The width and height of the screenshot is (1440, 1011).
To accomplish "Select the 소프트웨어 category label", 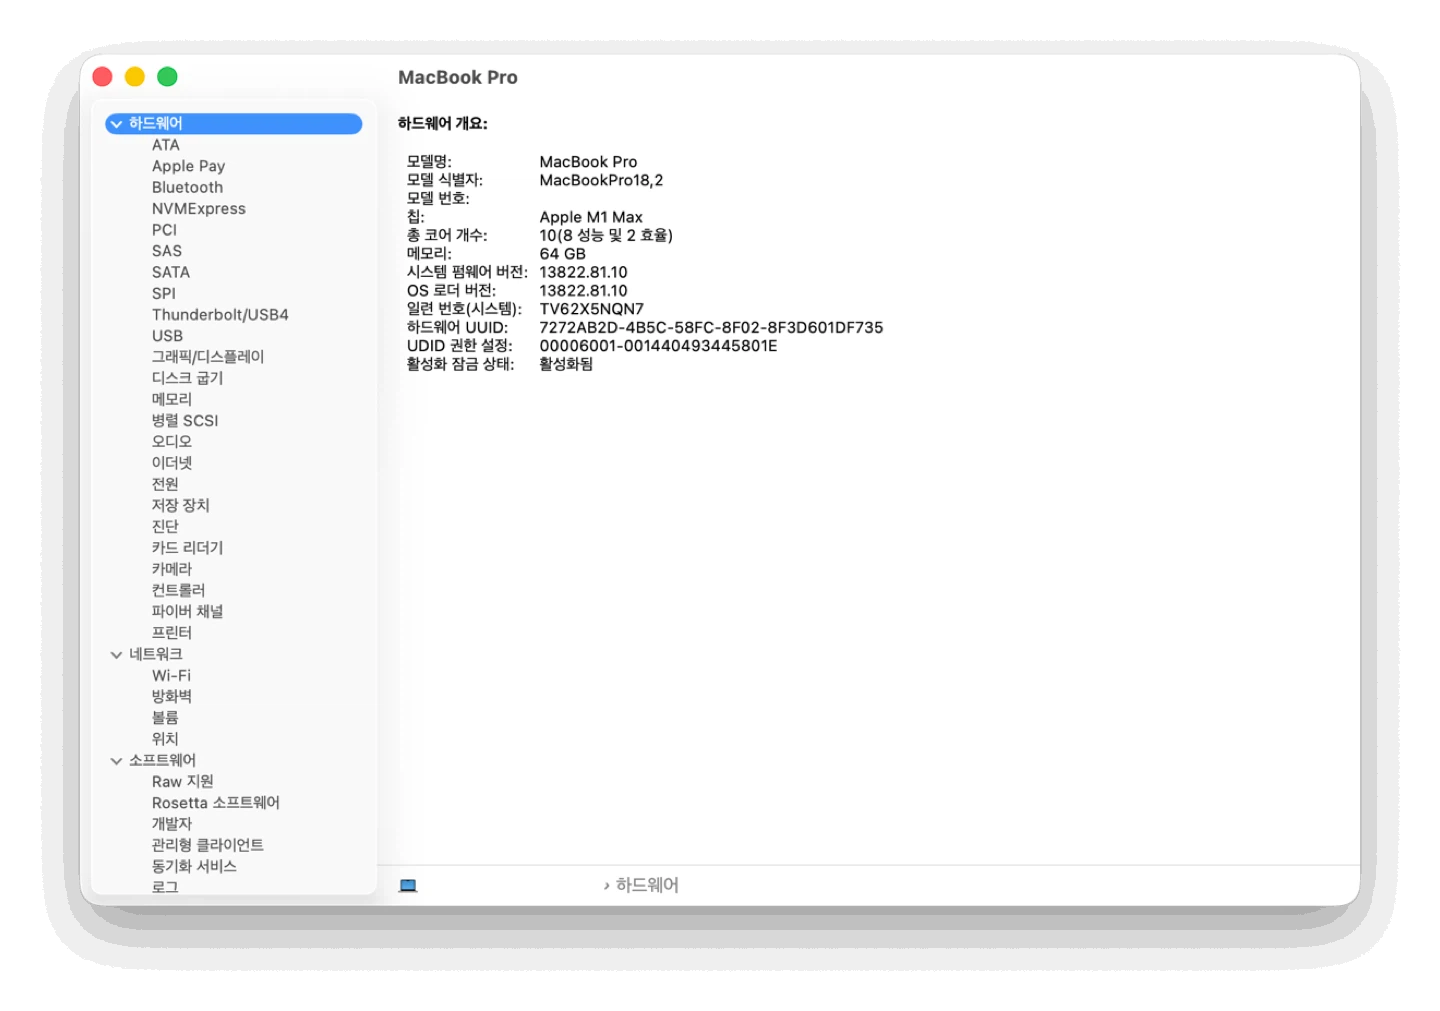I will [x=162, y=760].
